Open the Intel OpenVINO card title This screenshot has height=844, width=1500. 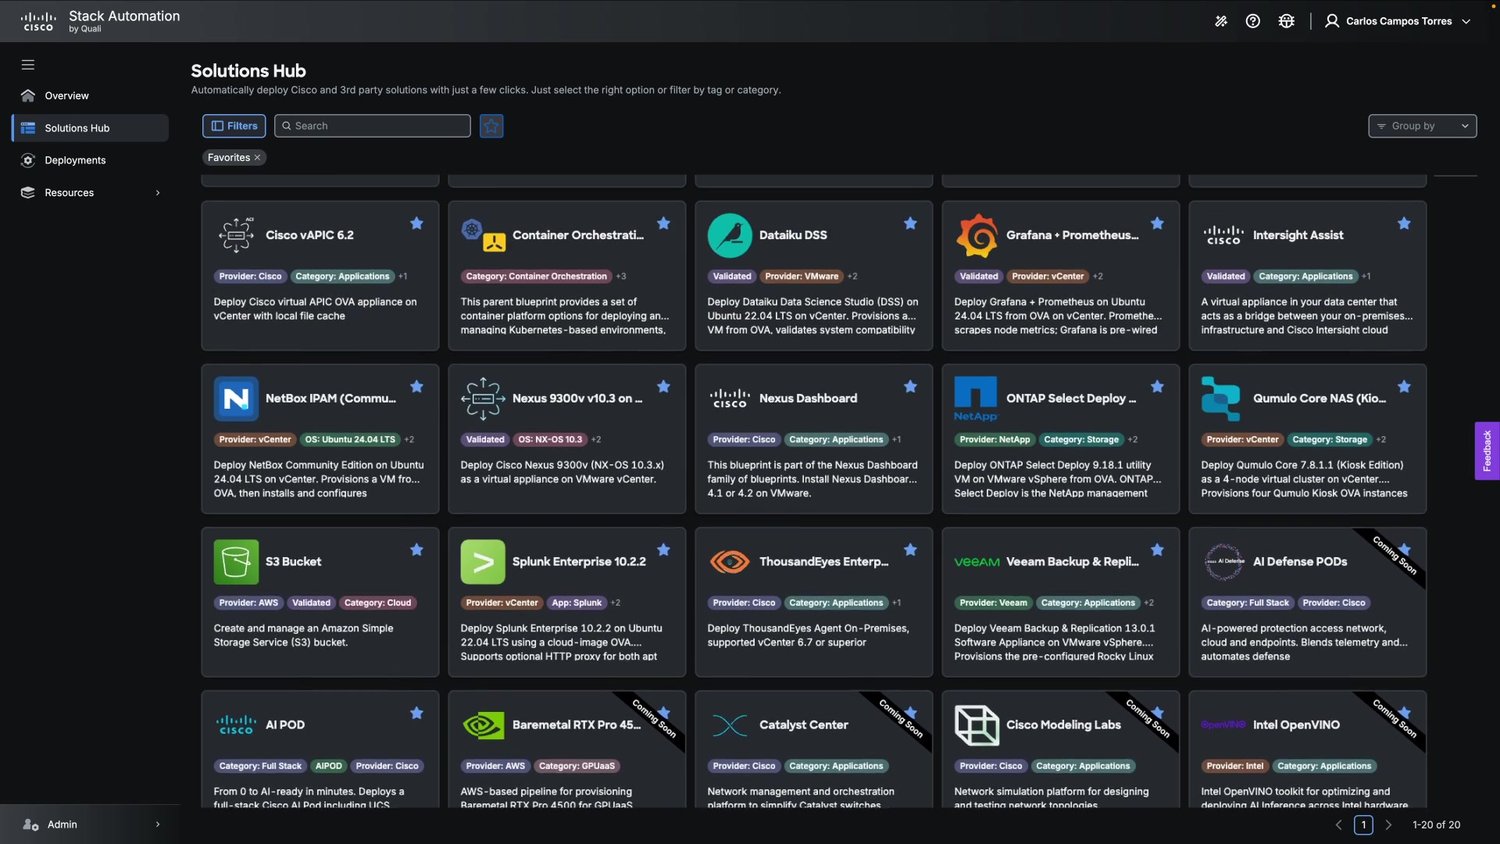tap(1296, 725)
